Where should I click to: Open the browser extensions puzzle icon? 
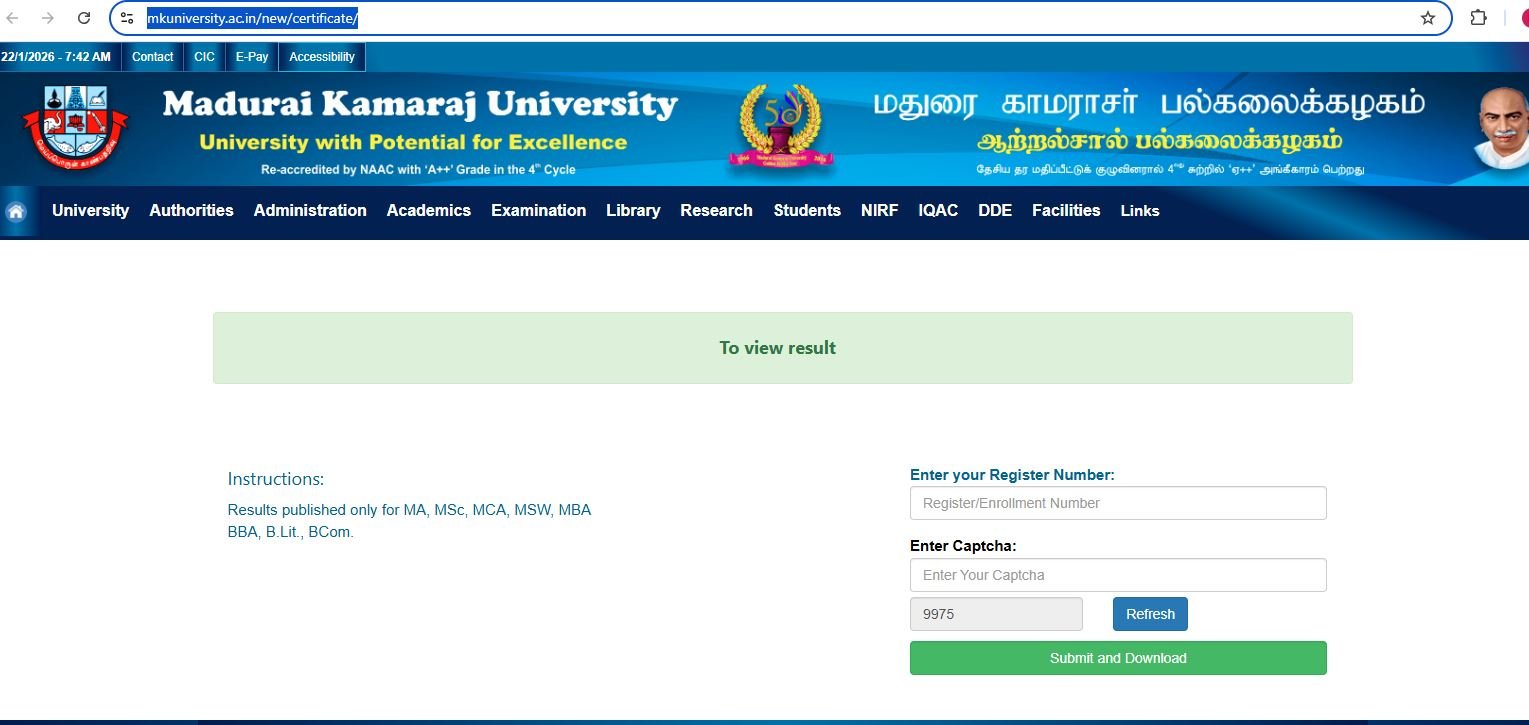[1478, 18]
